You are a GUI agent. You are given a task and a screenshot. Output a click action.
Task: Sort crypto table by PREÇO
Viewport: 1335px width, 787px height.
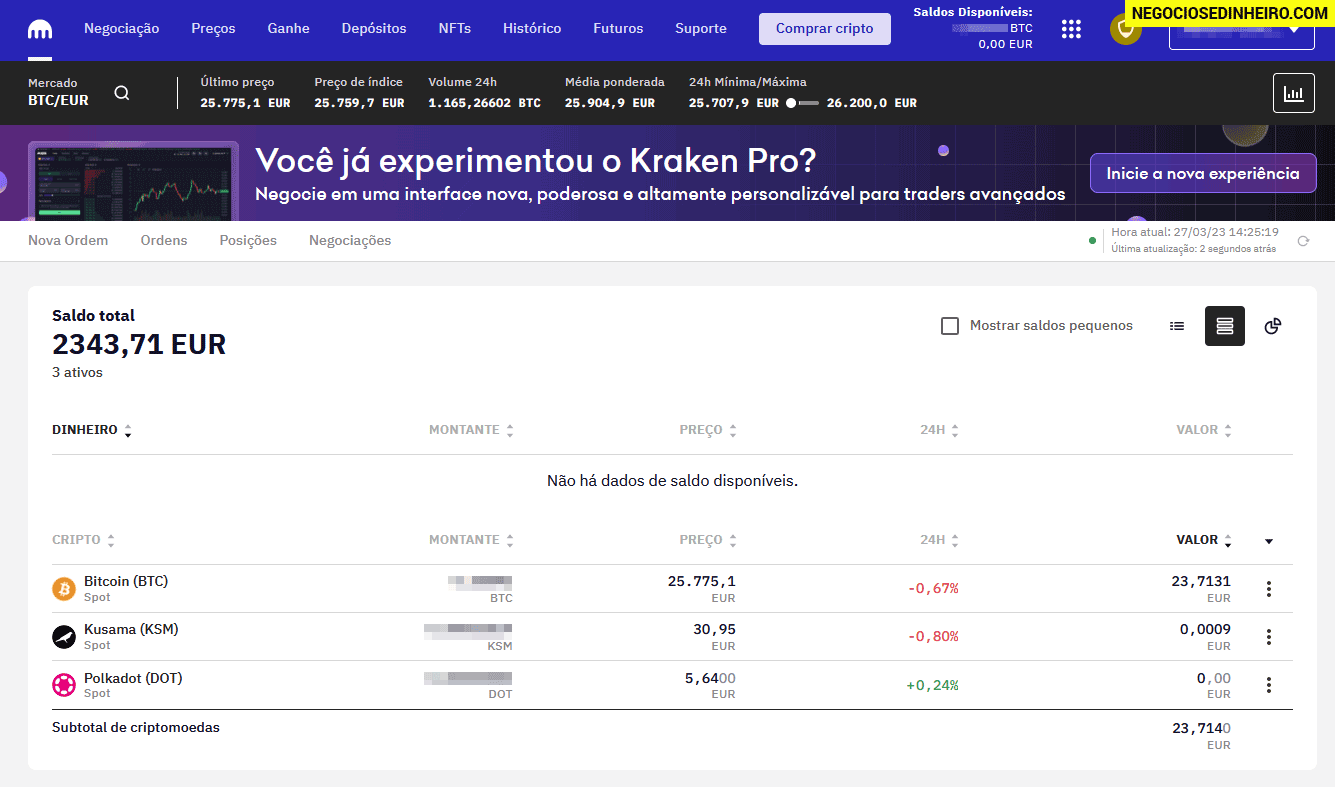708,540
